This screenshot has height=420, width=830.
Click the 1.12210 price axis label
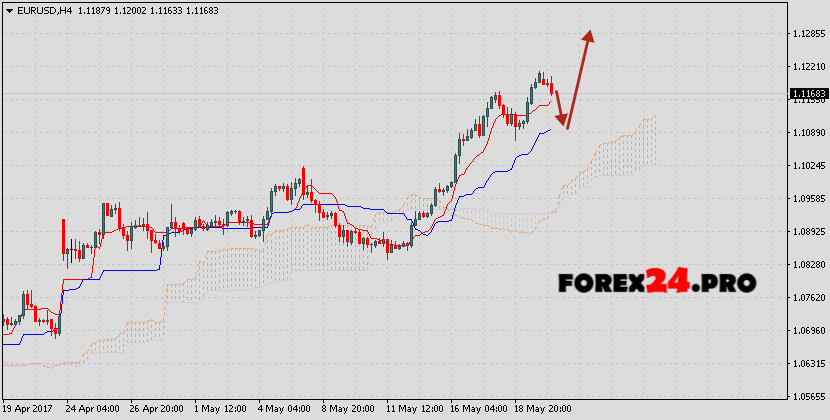(x=807, y=67)
